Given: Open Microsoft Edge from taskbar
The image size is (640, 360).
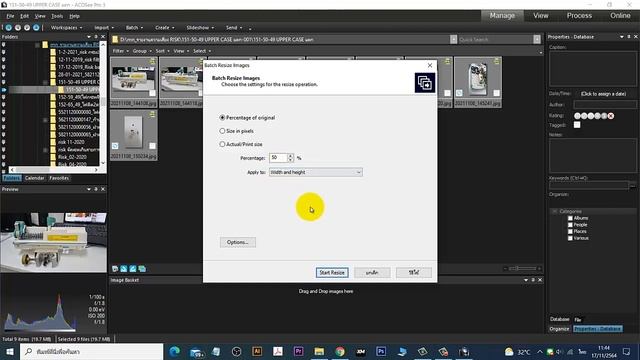Looking at the screenshot, I should tap(174, 351).
